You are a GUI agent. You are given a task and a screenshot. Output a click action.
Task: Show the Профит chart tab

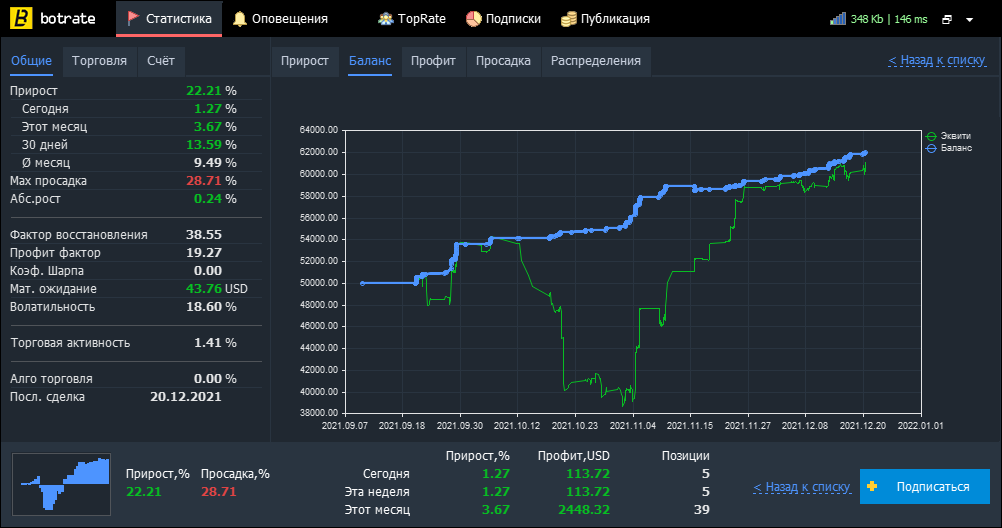(x=433, y=61)
